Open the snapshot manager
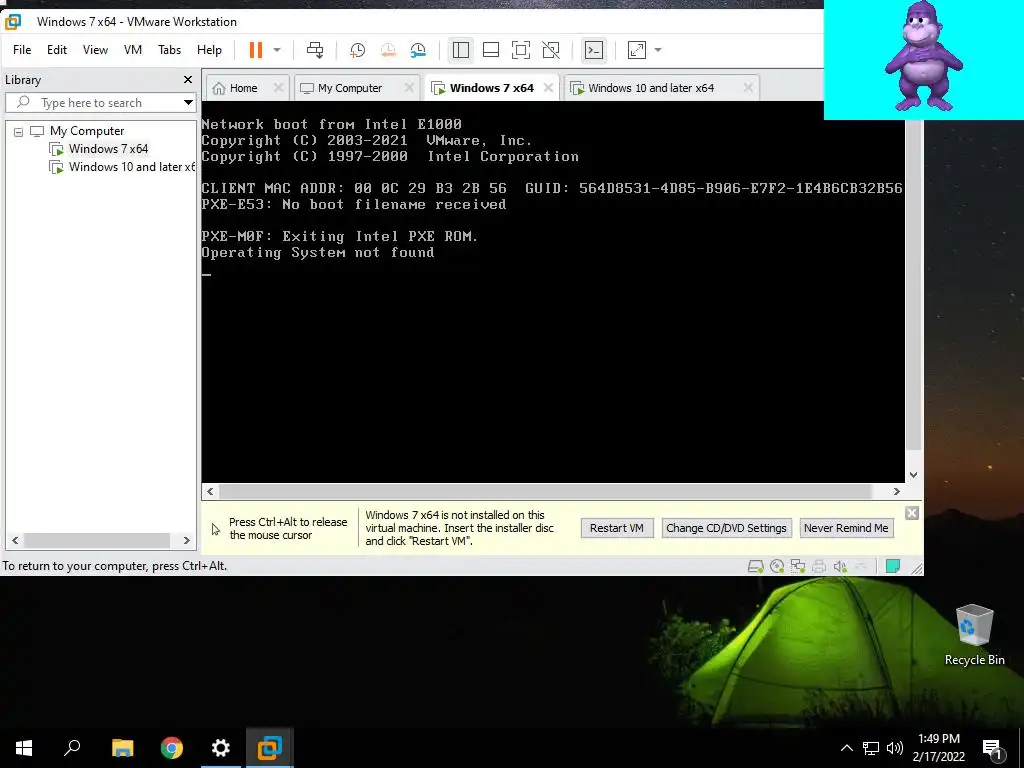 tap(418, 50)
